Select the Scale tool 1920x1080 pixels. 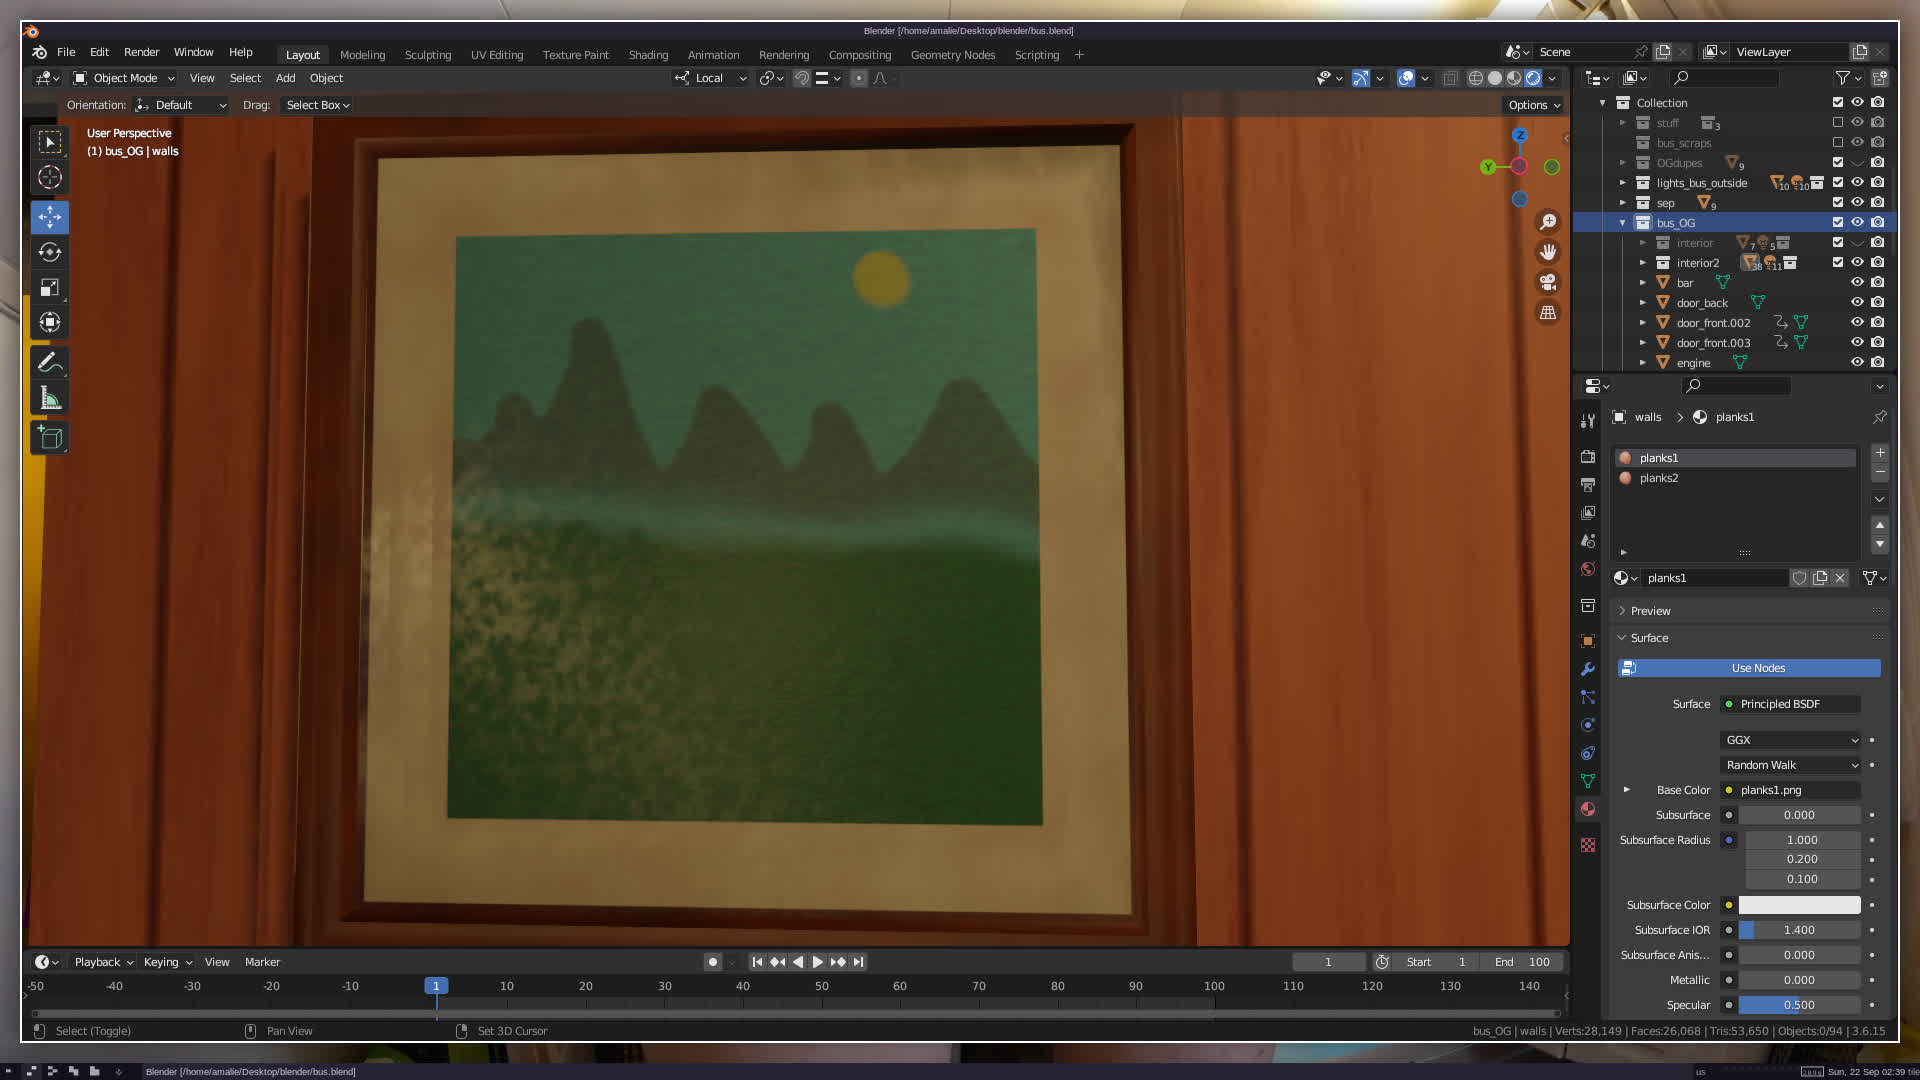[x=50, y=288]
